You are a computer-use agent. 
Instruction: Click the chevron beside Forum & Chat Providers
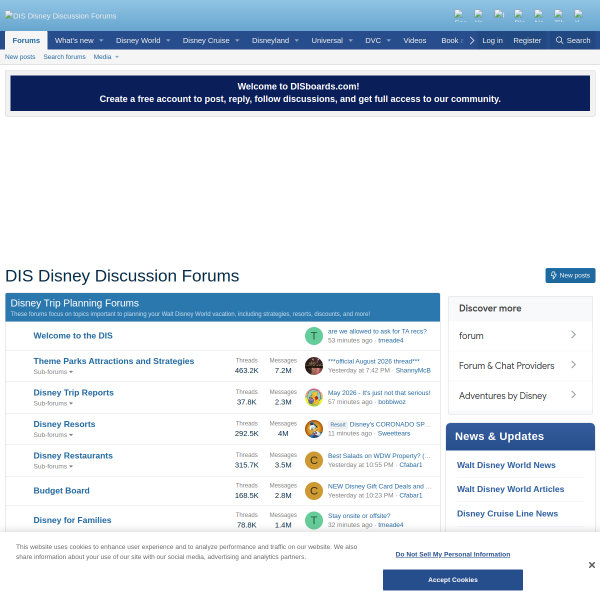tap(573, 365)
